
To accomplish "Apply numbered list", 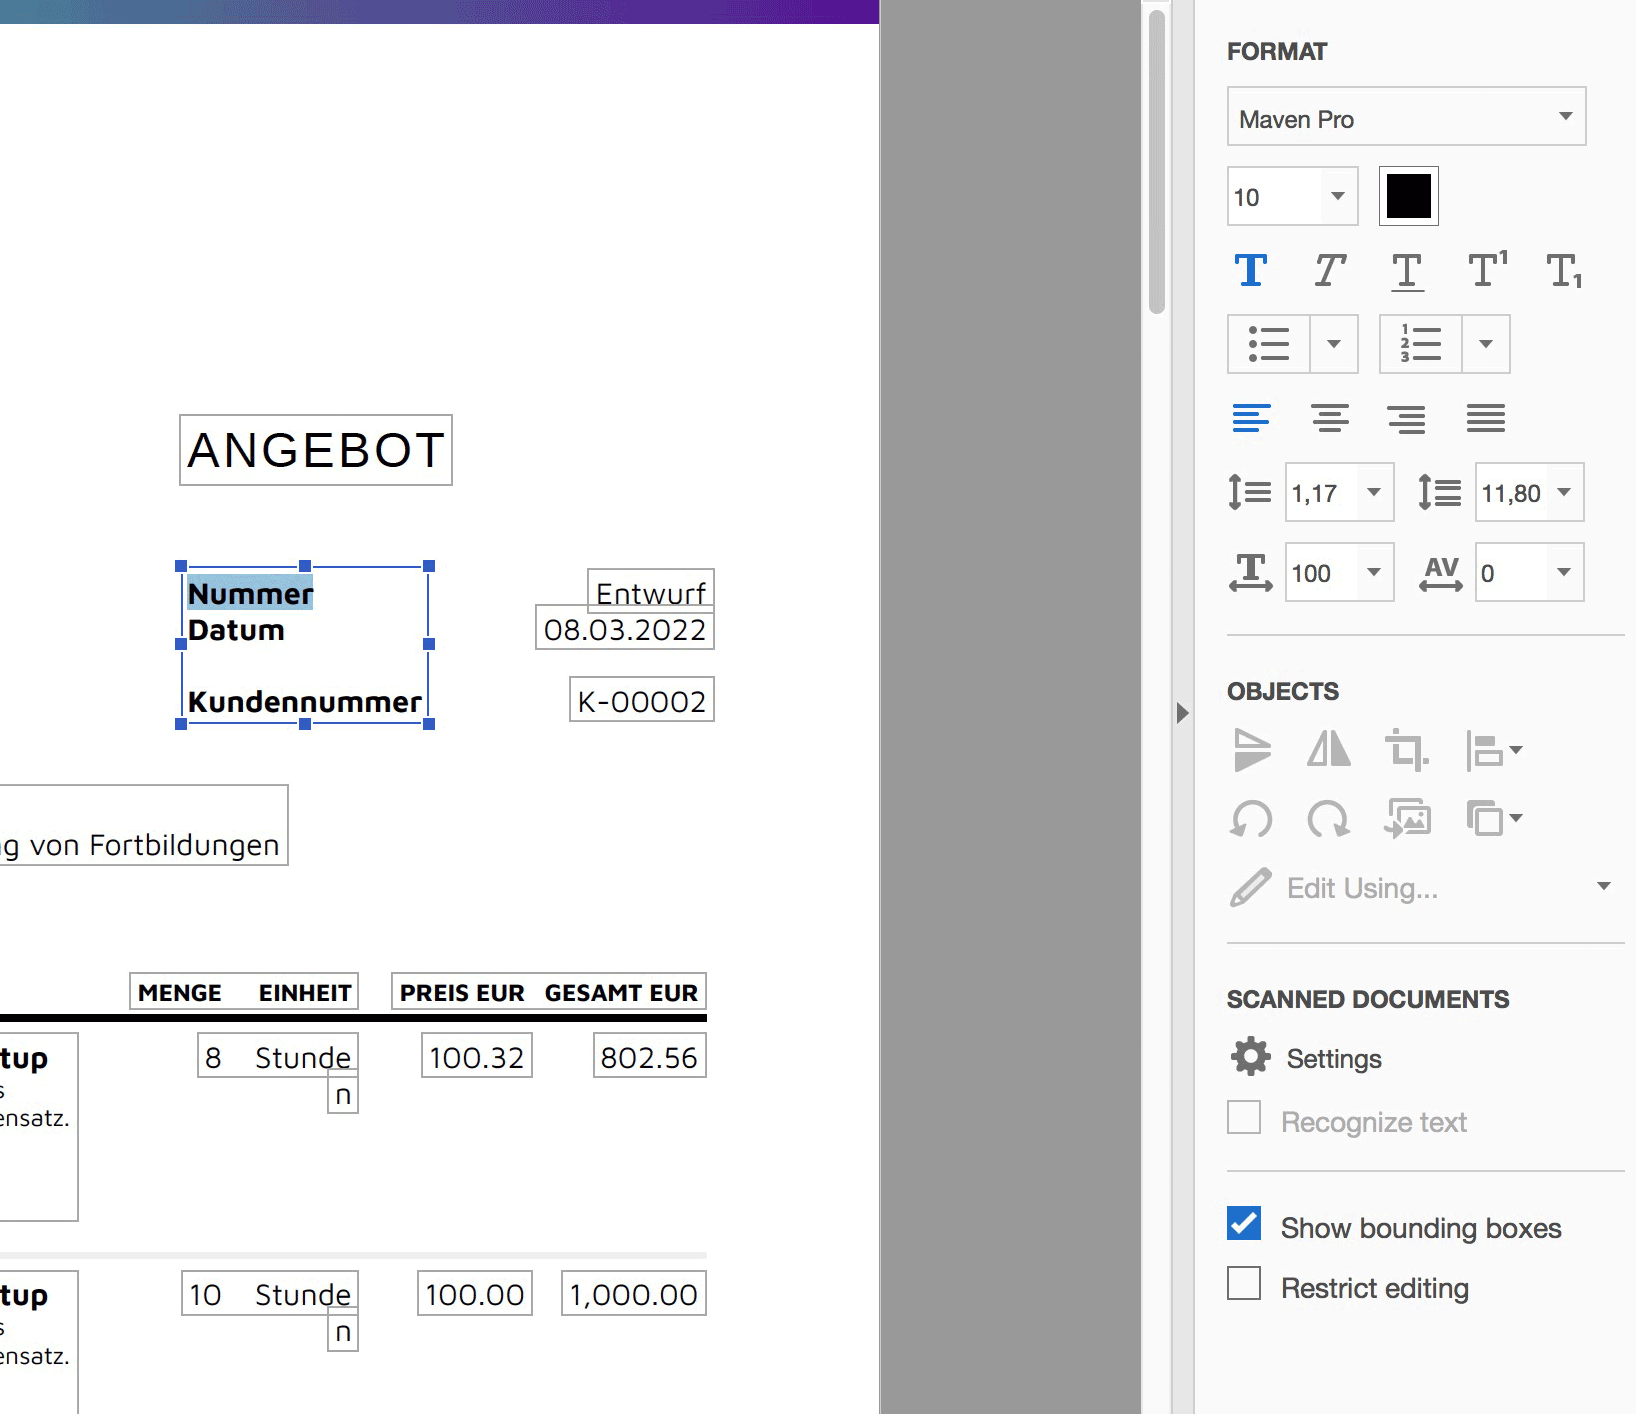I will (1421, 344).
